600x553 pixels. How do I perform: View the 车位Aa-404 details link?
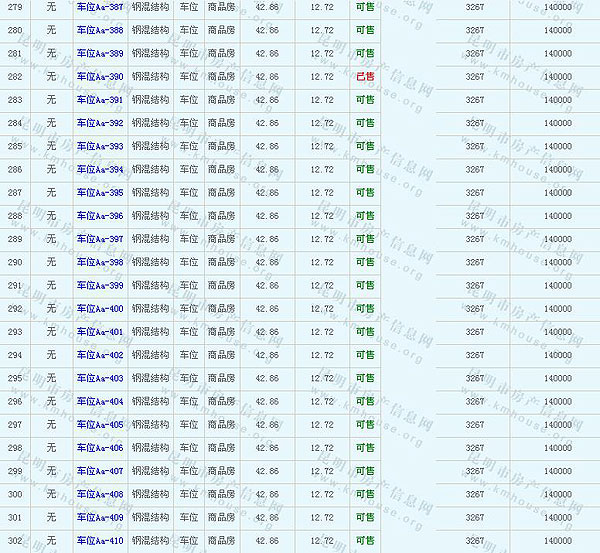[x=100, y=402]
